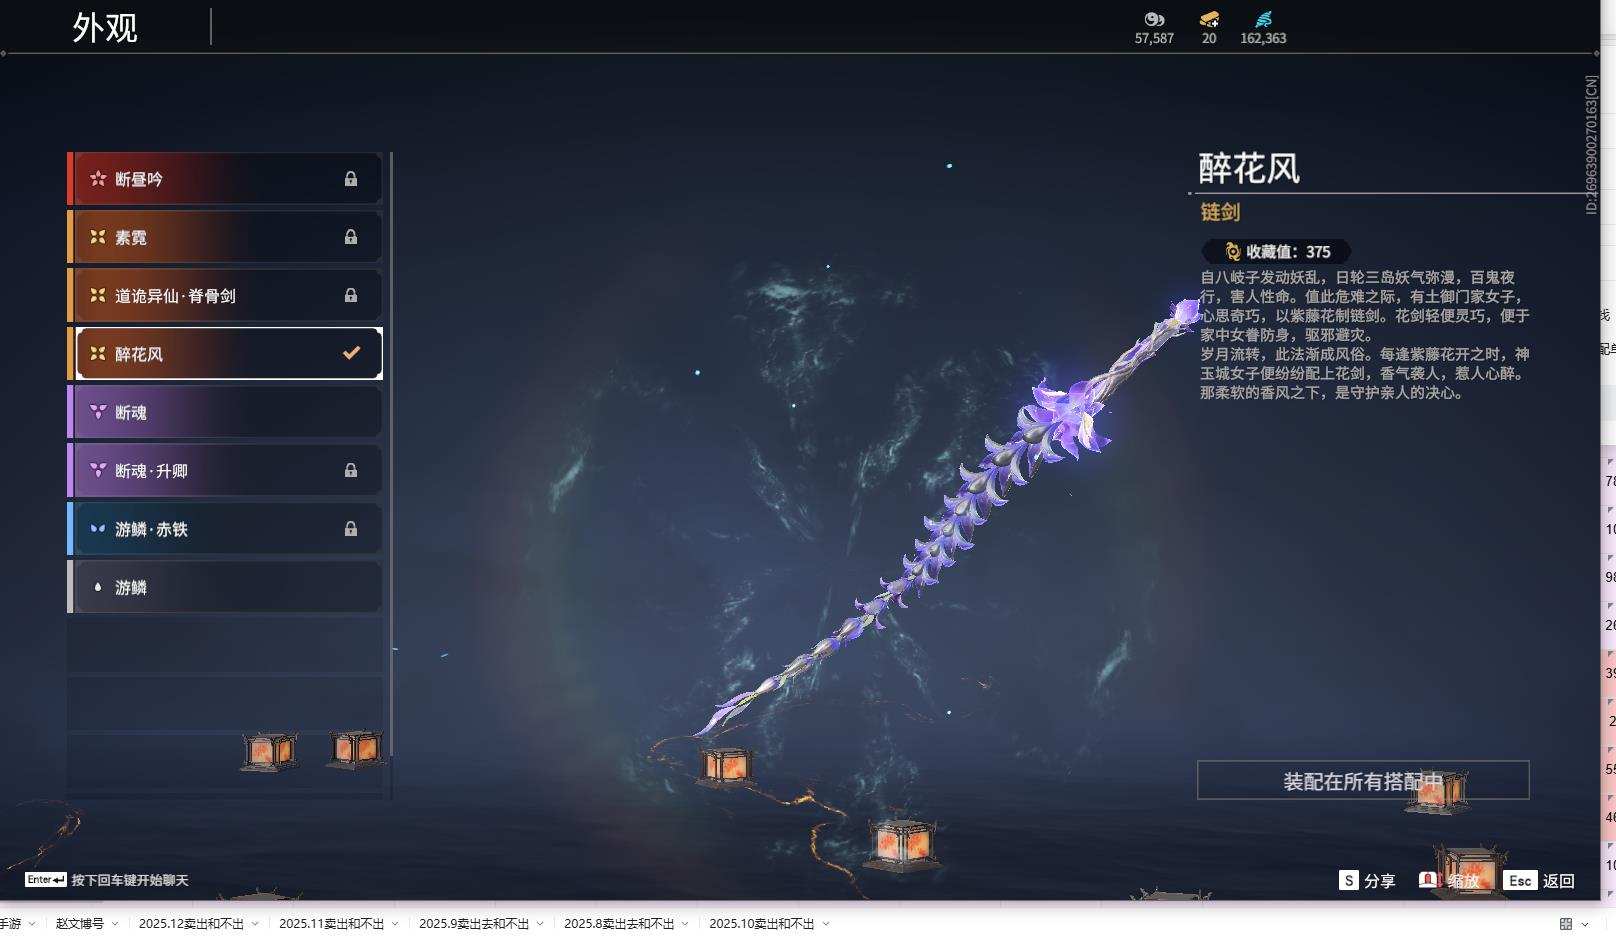Select the 醉花风 skin entry
1616x939 pixels.
(225, 353)
